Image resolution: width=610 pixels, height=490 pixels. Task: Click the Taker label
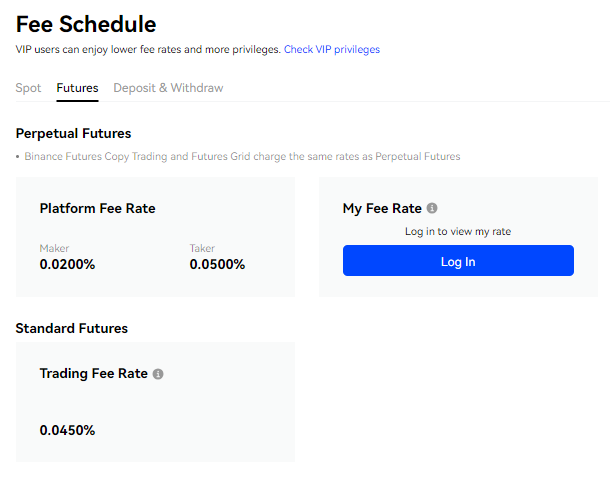click(x=203, y=248)
